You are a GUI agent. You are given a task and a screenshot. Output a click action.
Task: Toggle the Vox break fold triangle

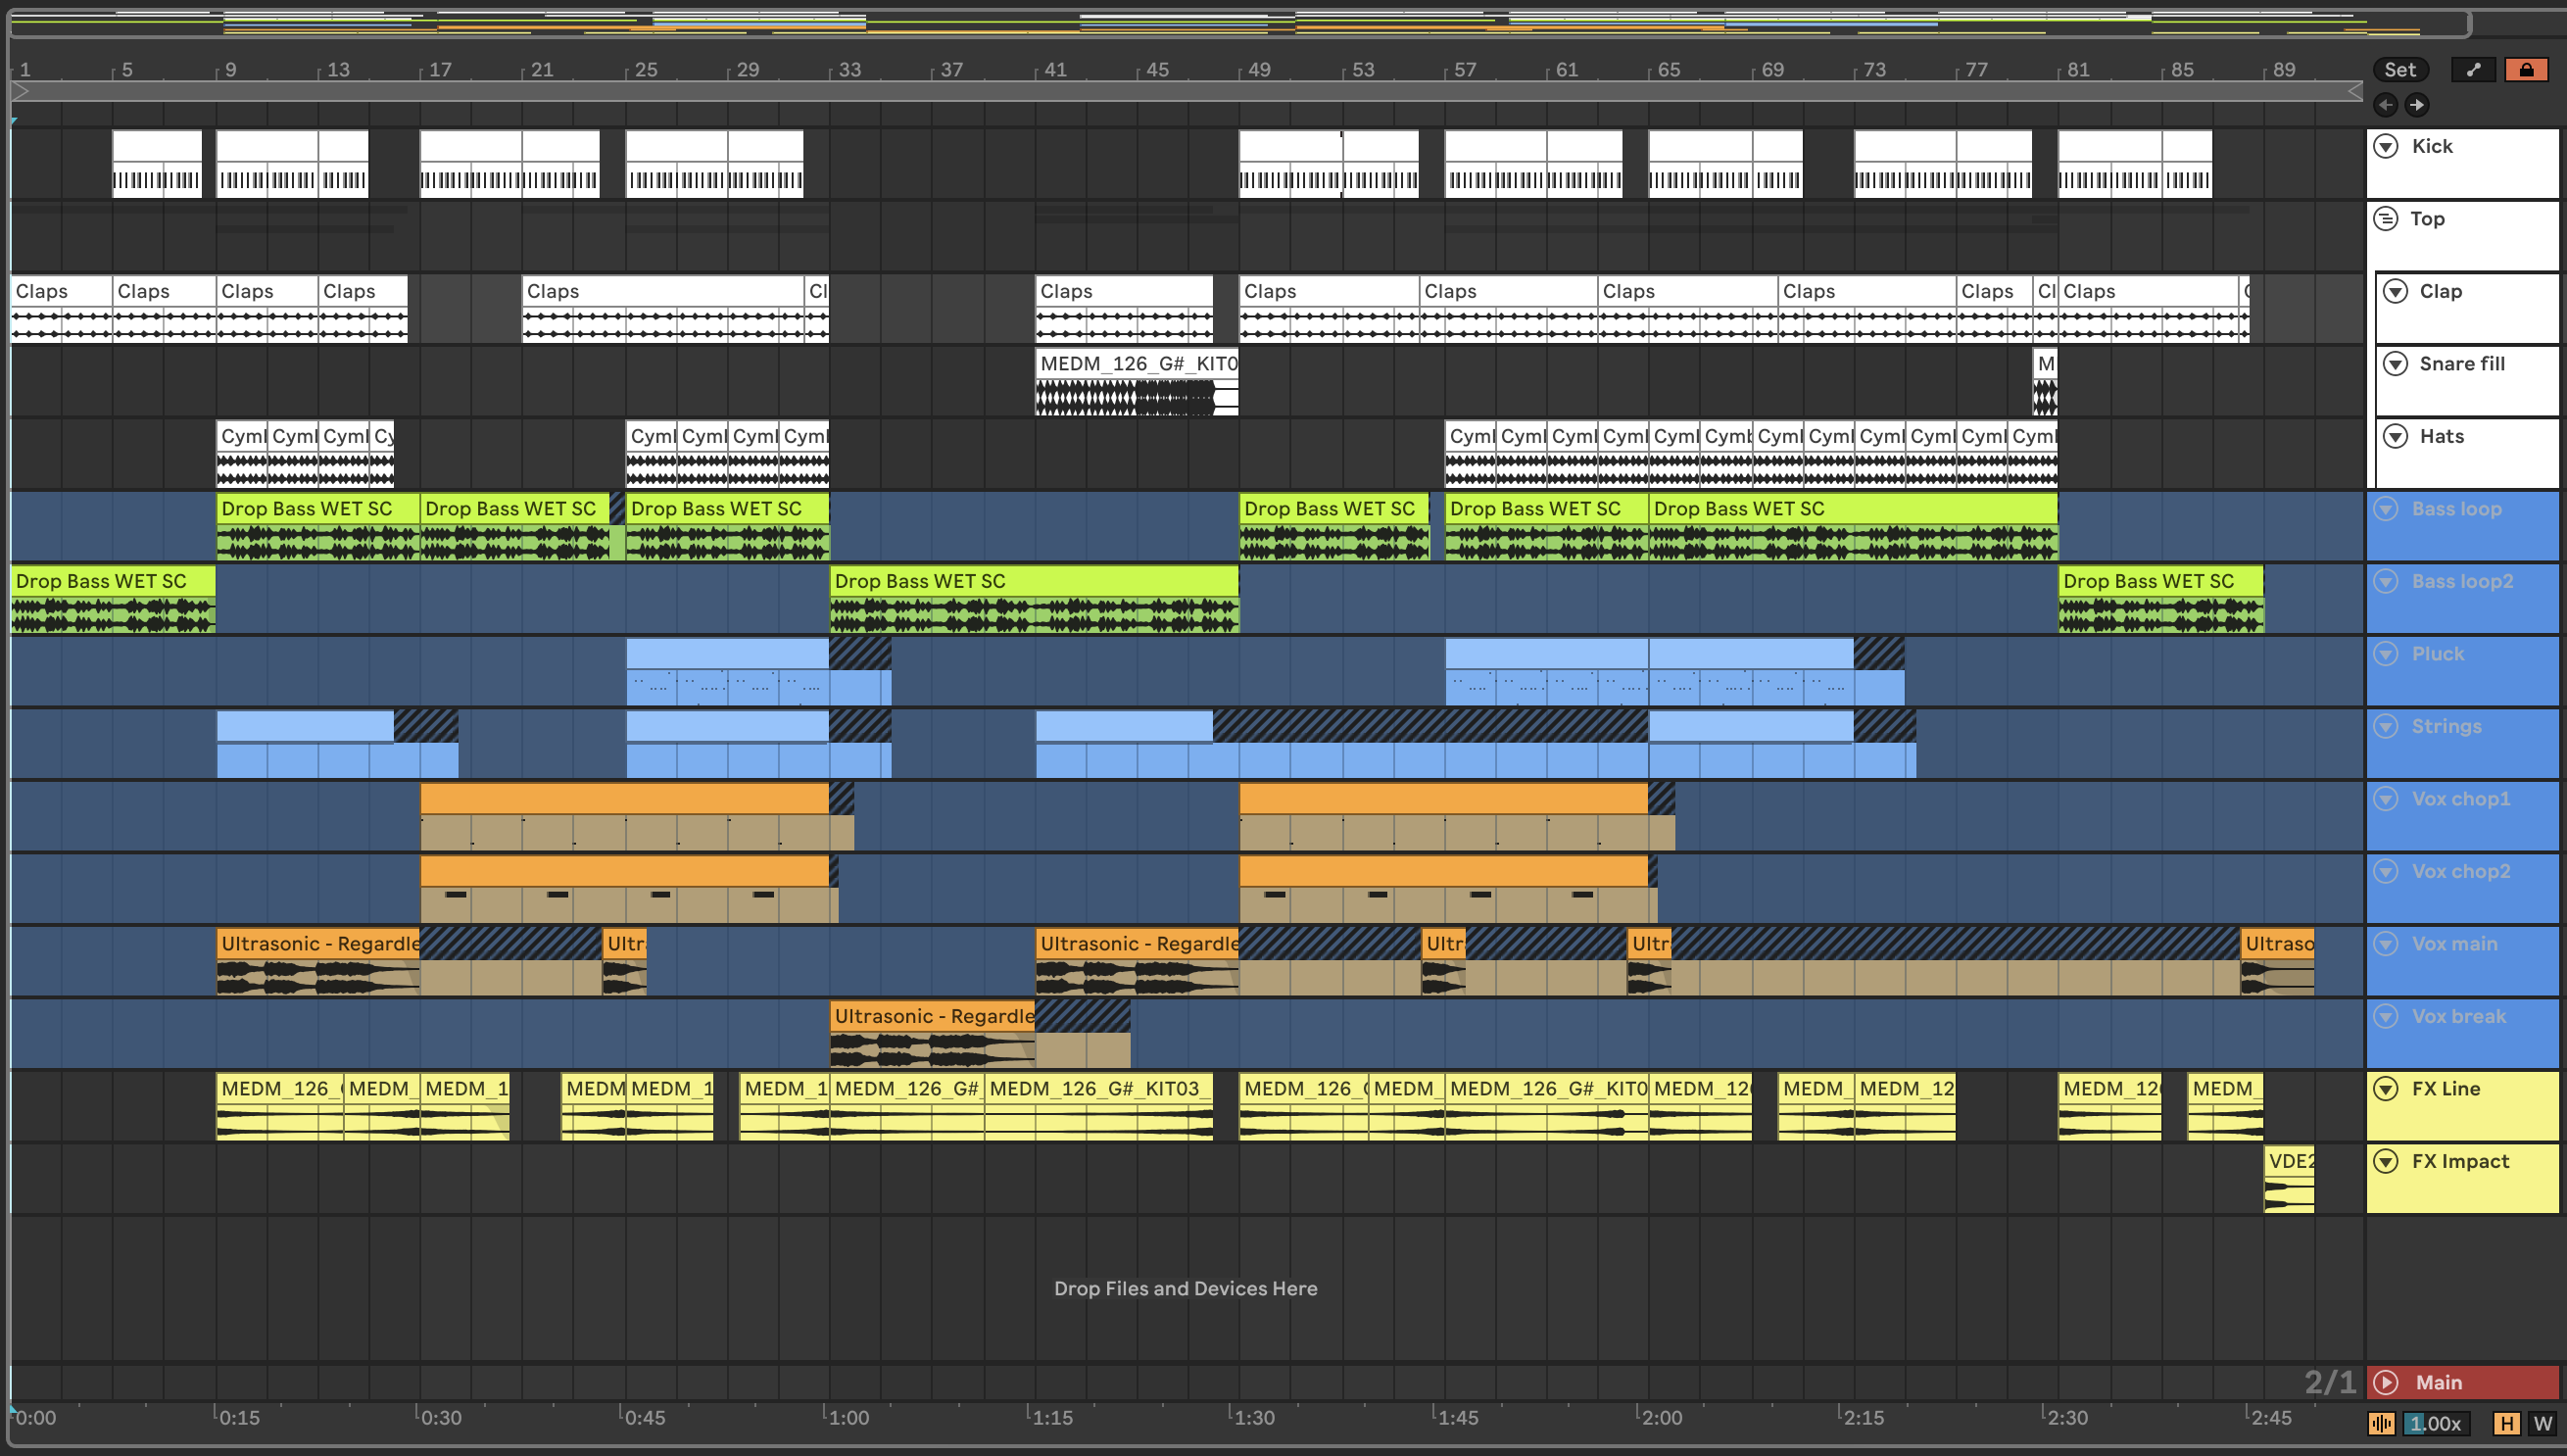coord(2386,1016)
